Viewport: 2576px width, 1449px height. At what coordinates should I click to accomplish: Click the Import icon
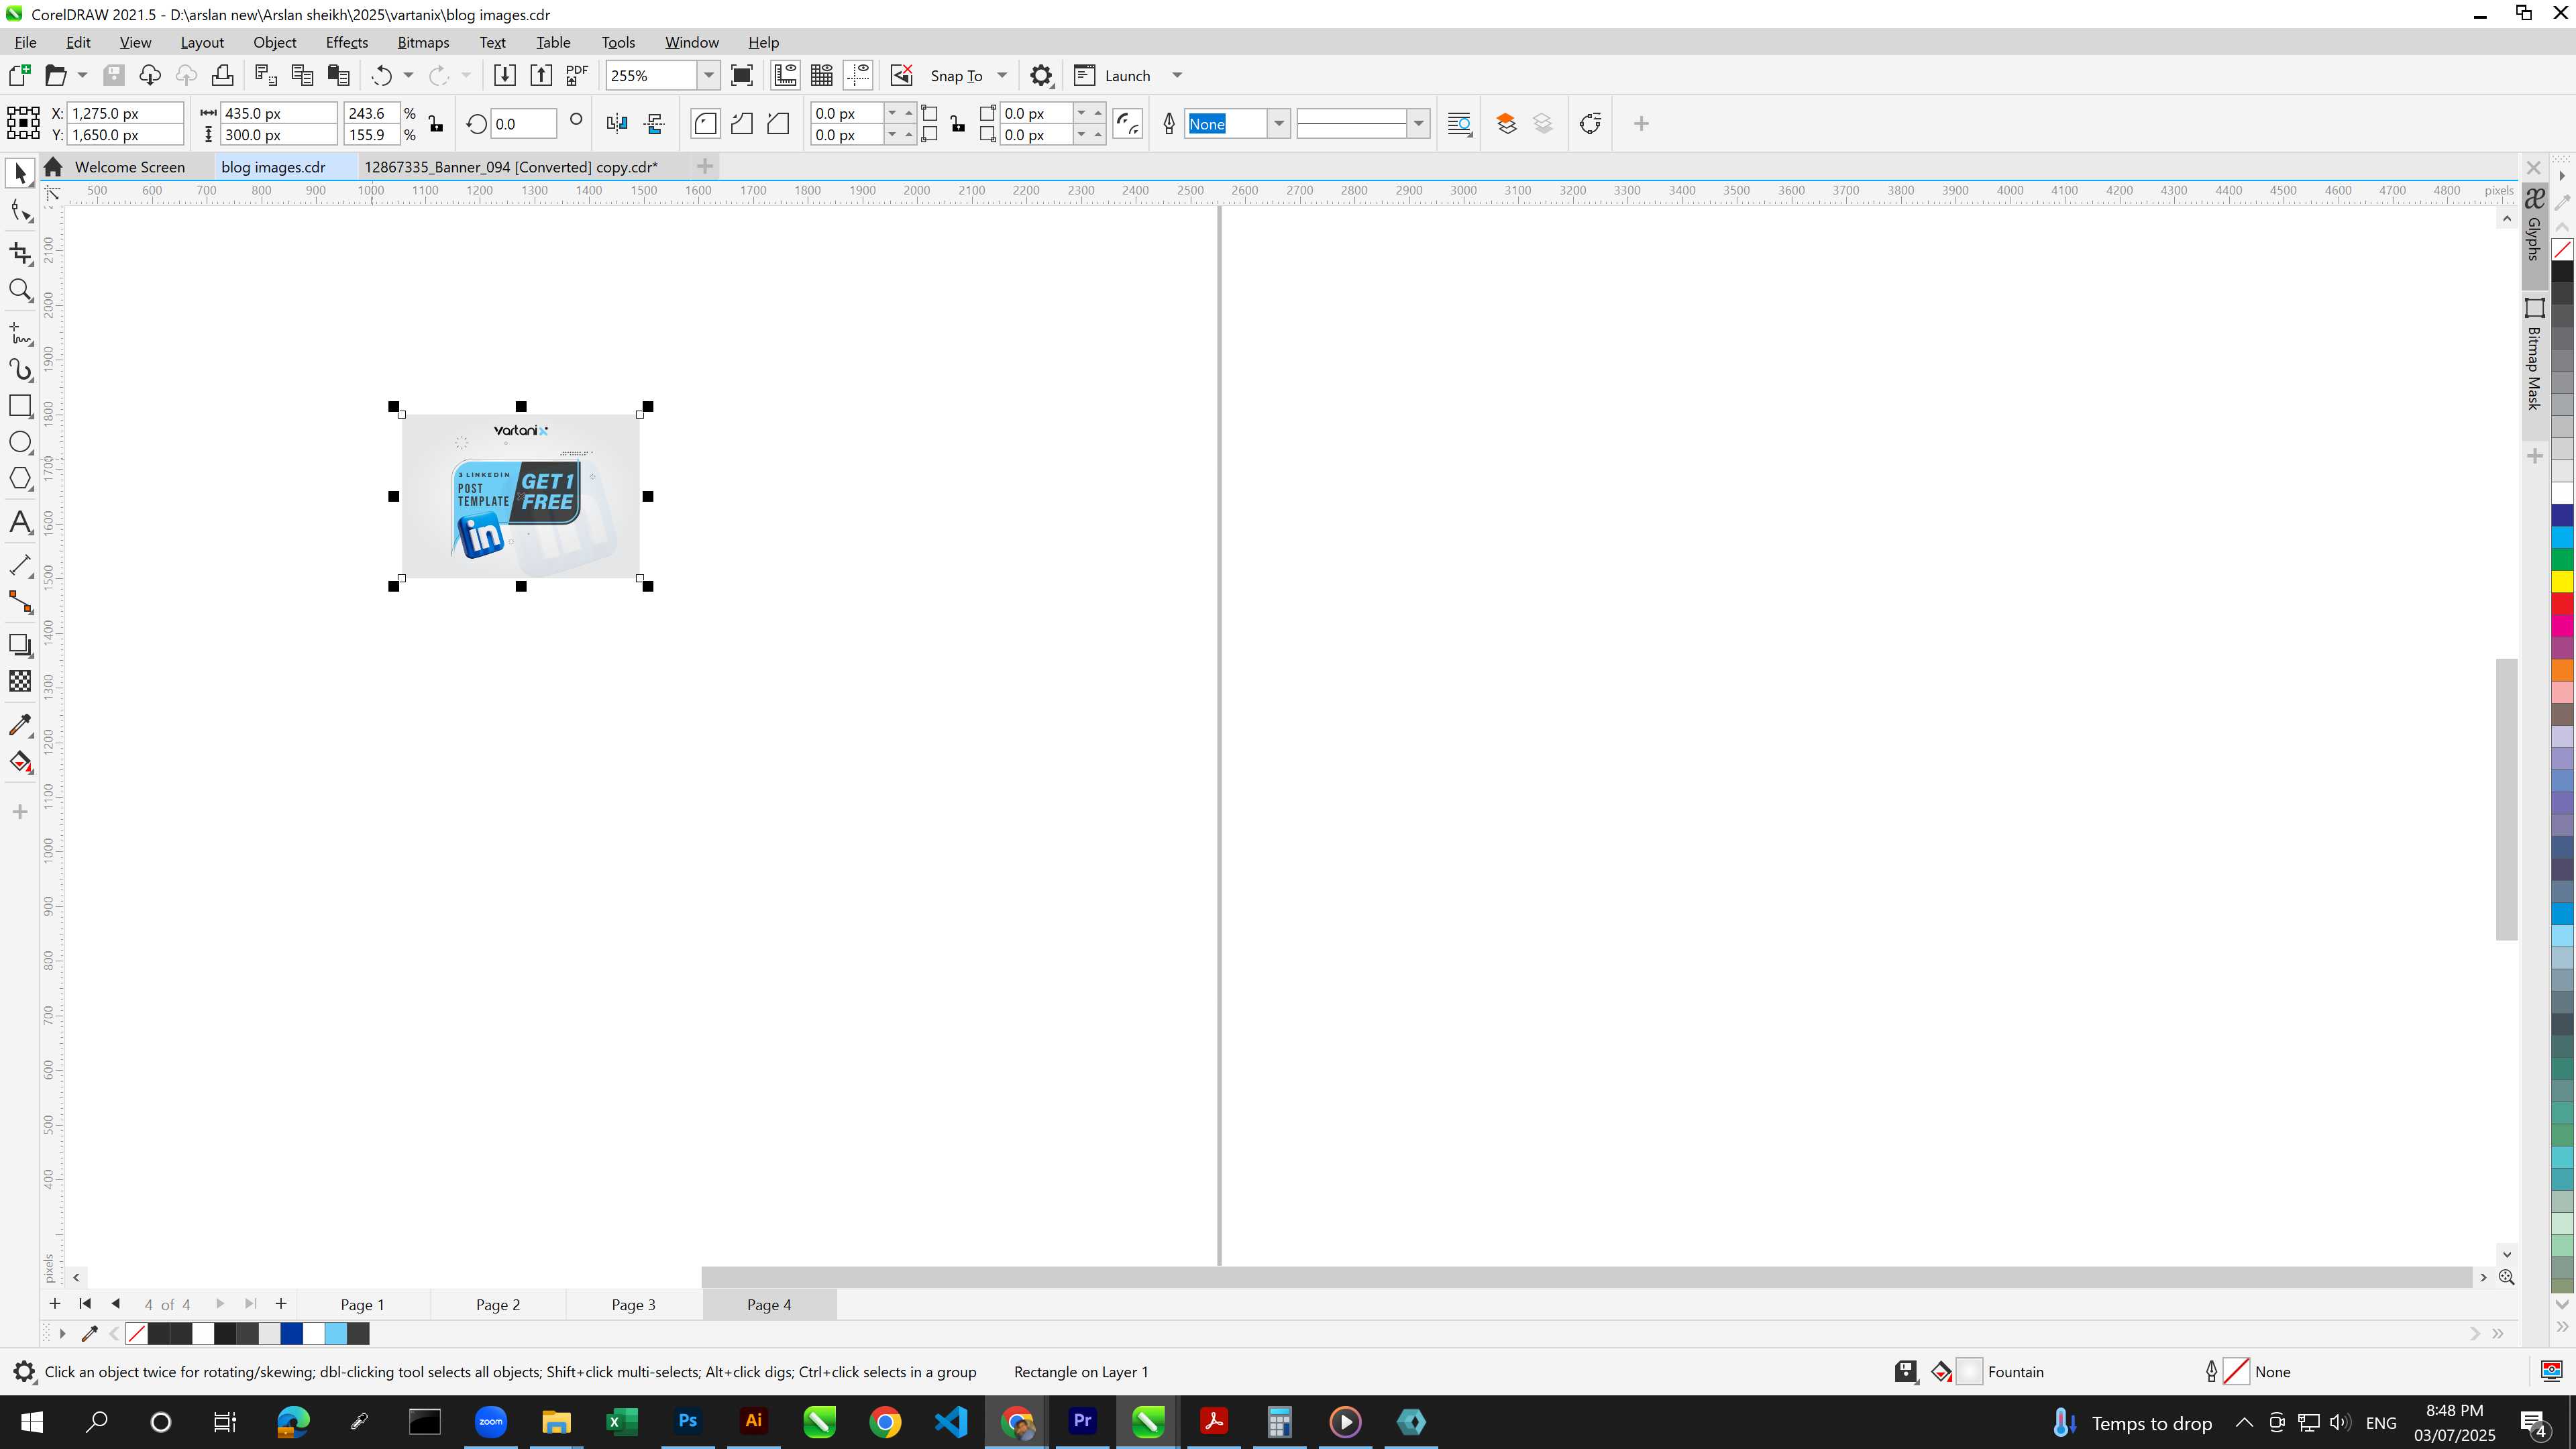pos(505,76)
